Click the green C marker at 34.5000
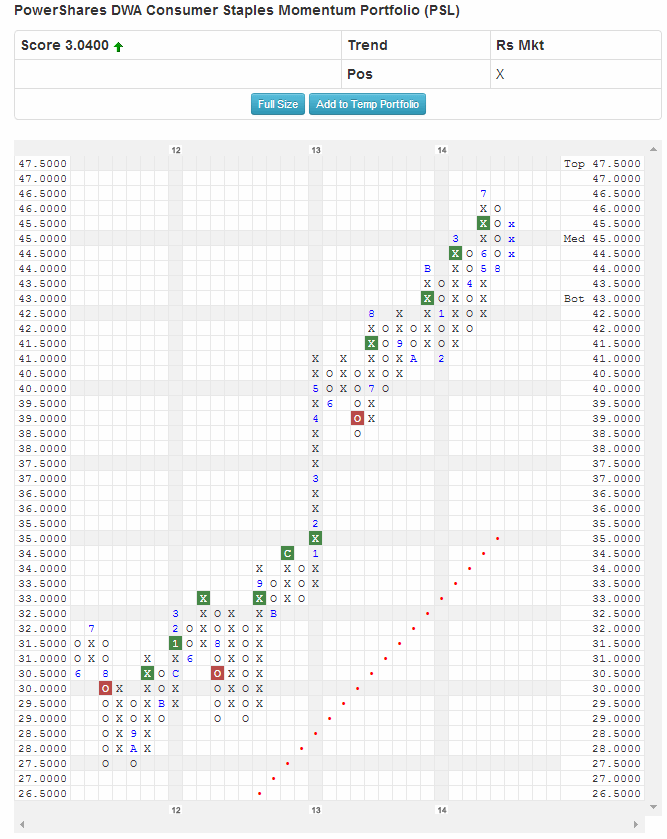Viewport: 667px width, 839px height. pyautogui.click(x=287, y=553)
